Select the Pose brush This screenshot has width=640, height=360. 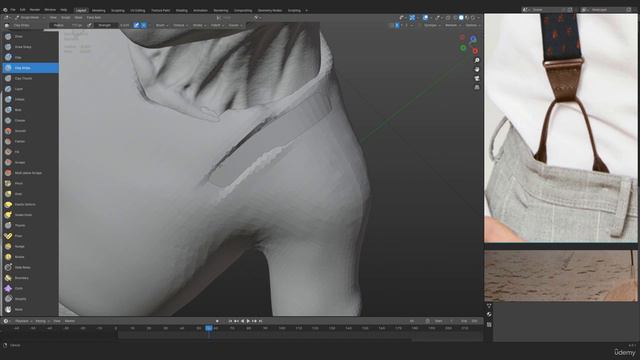point(30,236)
